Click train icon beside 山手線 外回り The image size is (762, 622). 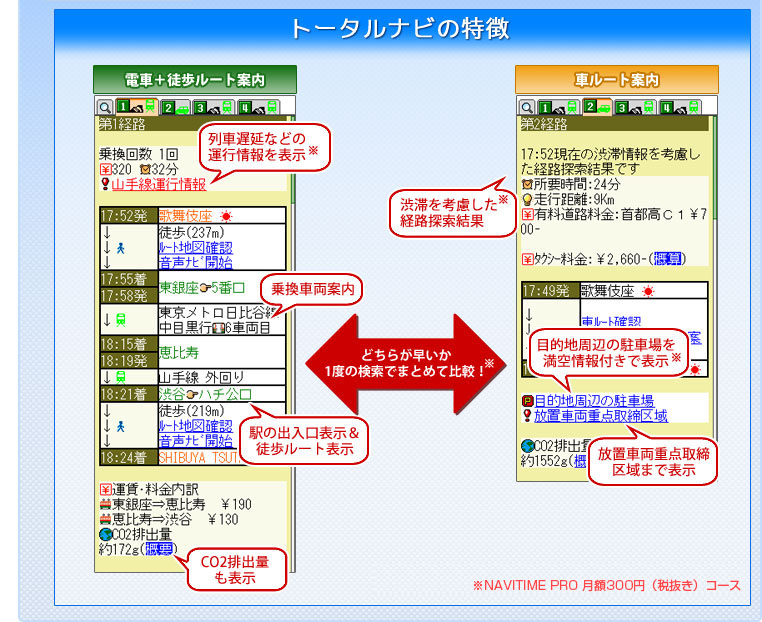point(121,377)
